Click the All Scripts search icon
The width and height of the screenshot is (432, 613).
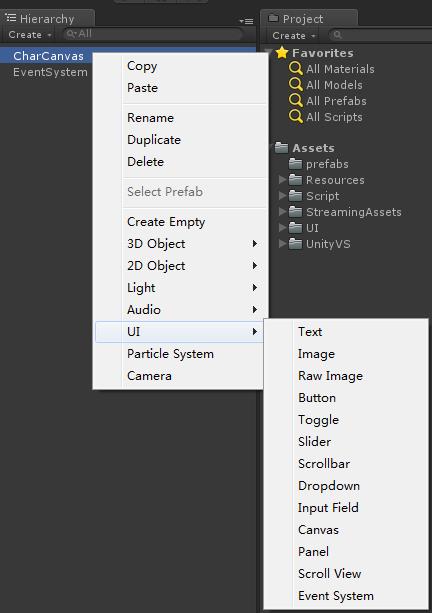point(296,117)
